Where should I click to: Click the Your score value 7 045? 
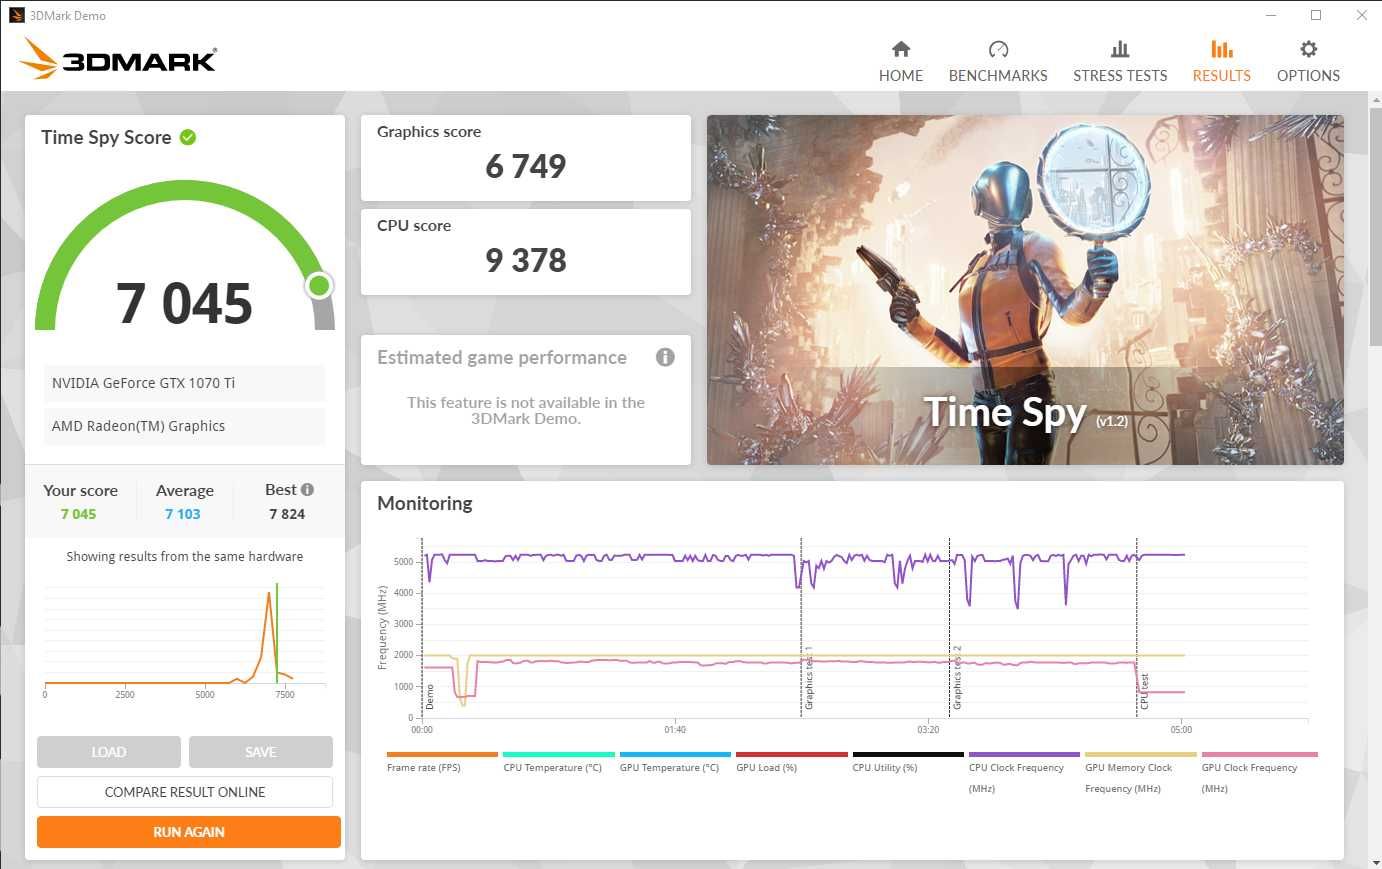pos(78,514)
